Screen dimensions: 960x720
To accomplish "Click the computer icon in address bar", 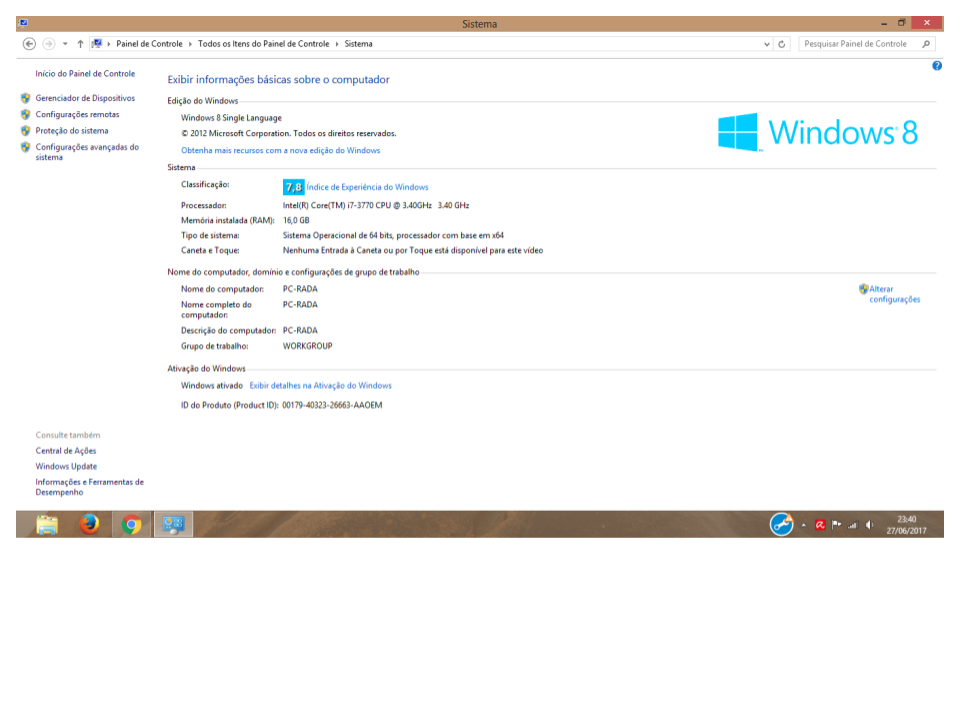I will pyautogui.click(x=97, y=44).
